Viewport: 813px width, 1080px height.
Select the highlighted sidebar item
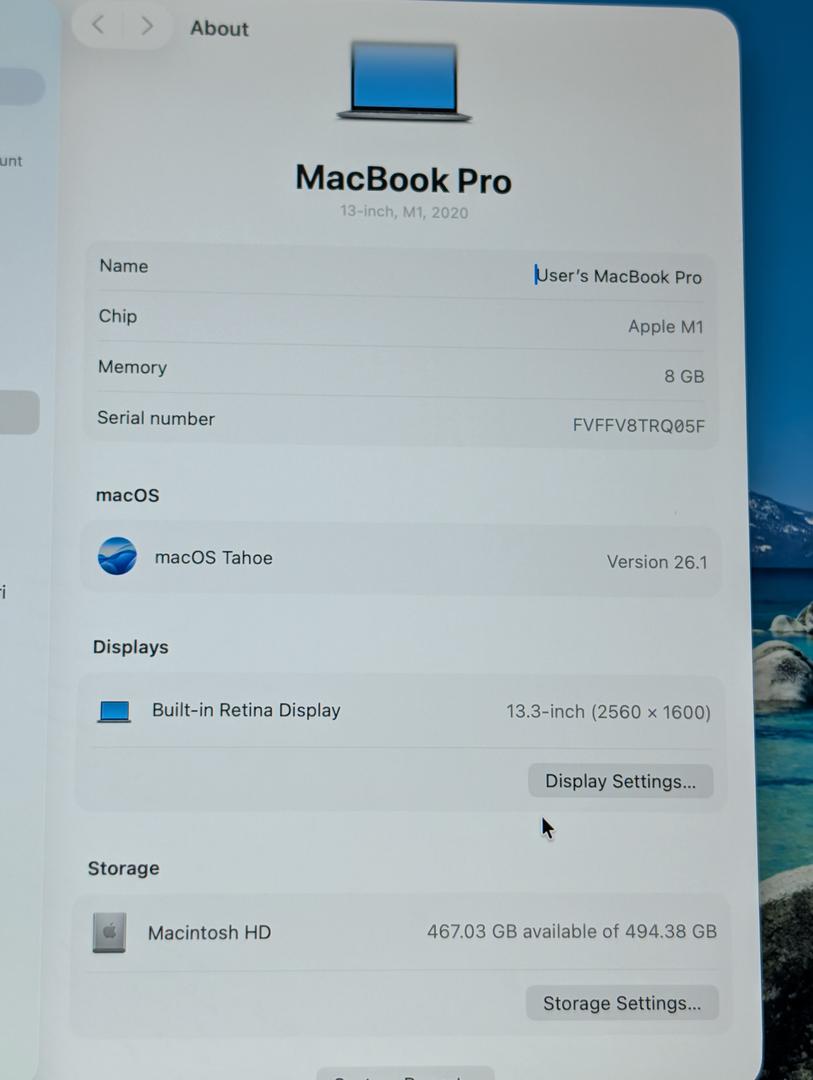pos(18,412)
